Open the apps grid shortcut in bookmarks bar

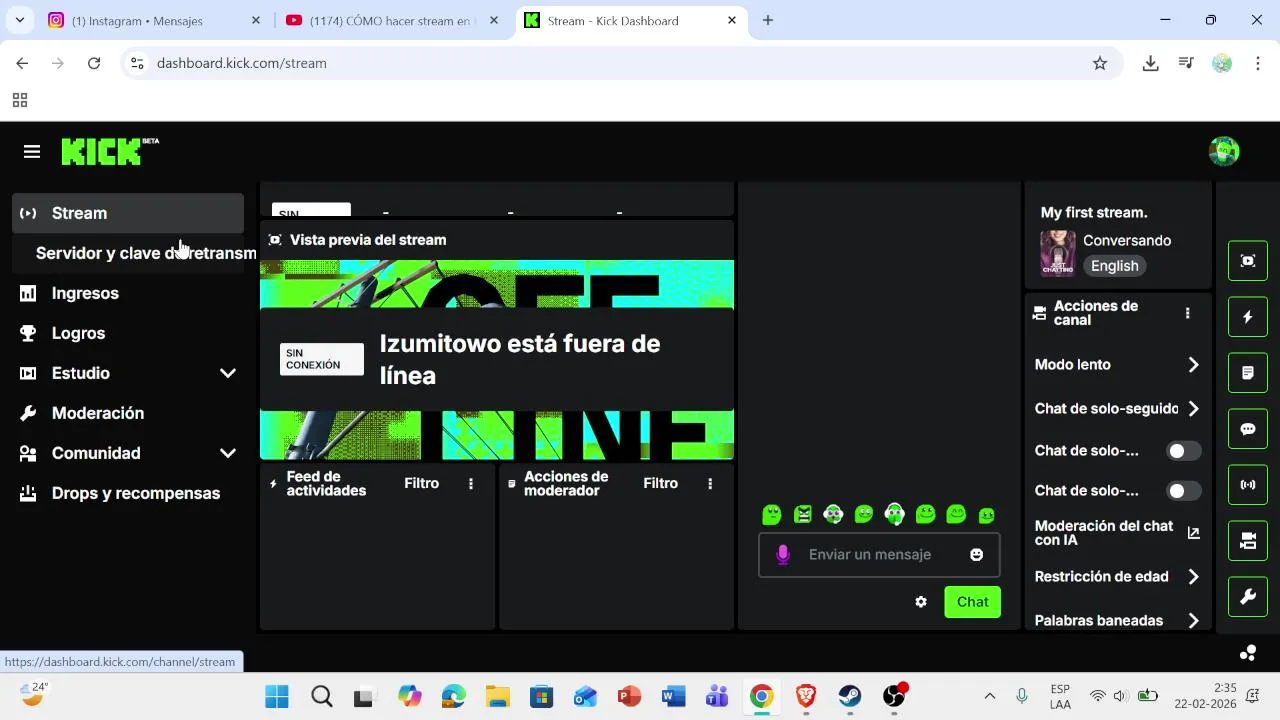coord(20,100)
